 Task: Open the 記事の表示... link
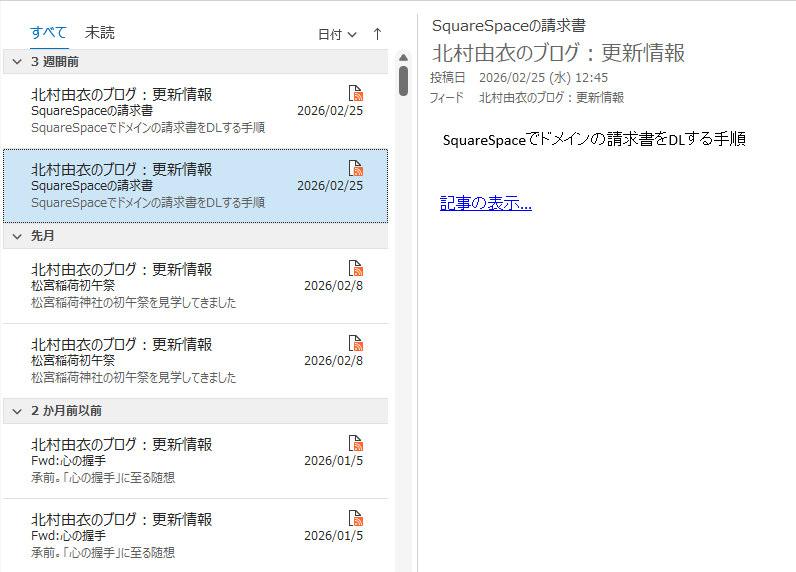(486, 203)
